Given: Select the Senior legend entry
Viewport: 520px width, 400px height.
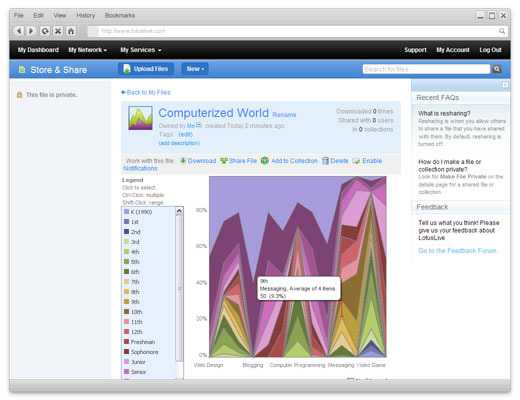Looking at the screenshot, I should [x=135, y=372].
